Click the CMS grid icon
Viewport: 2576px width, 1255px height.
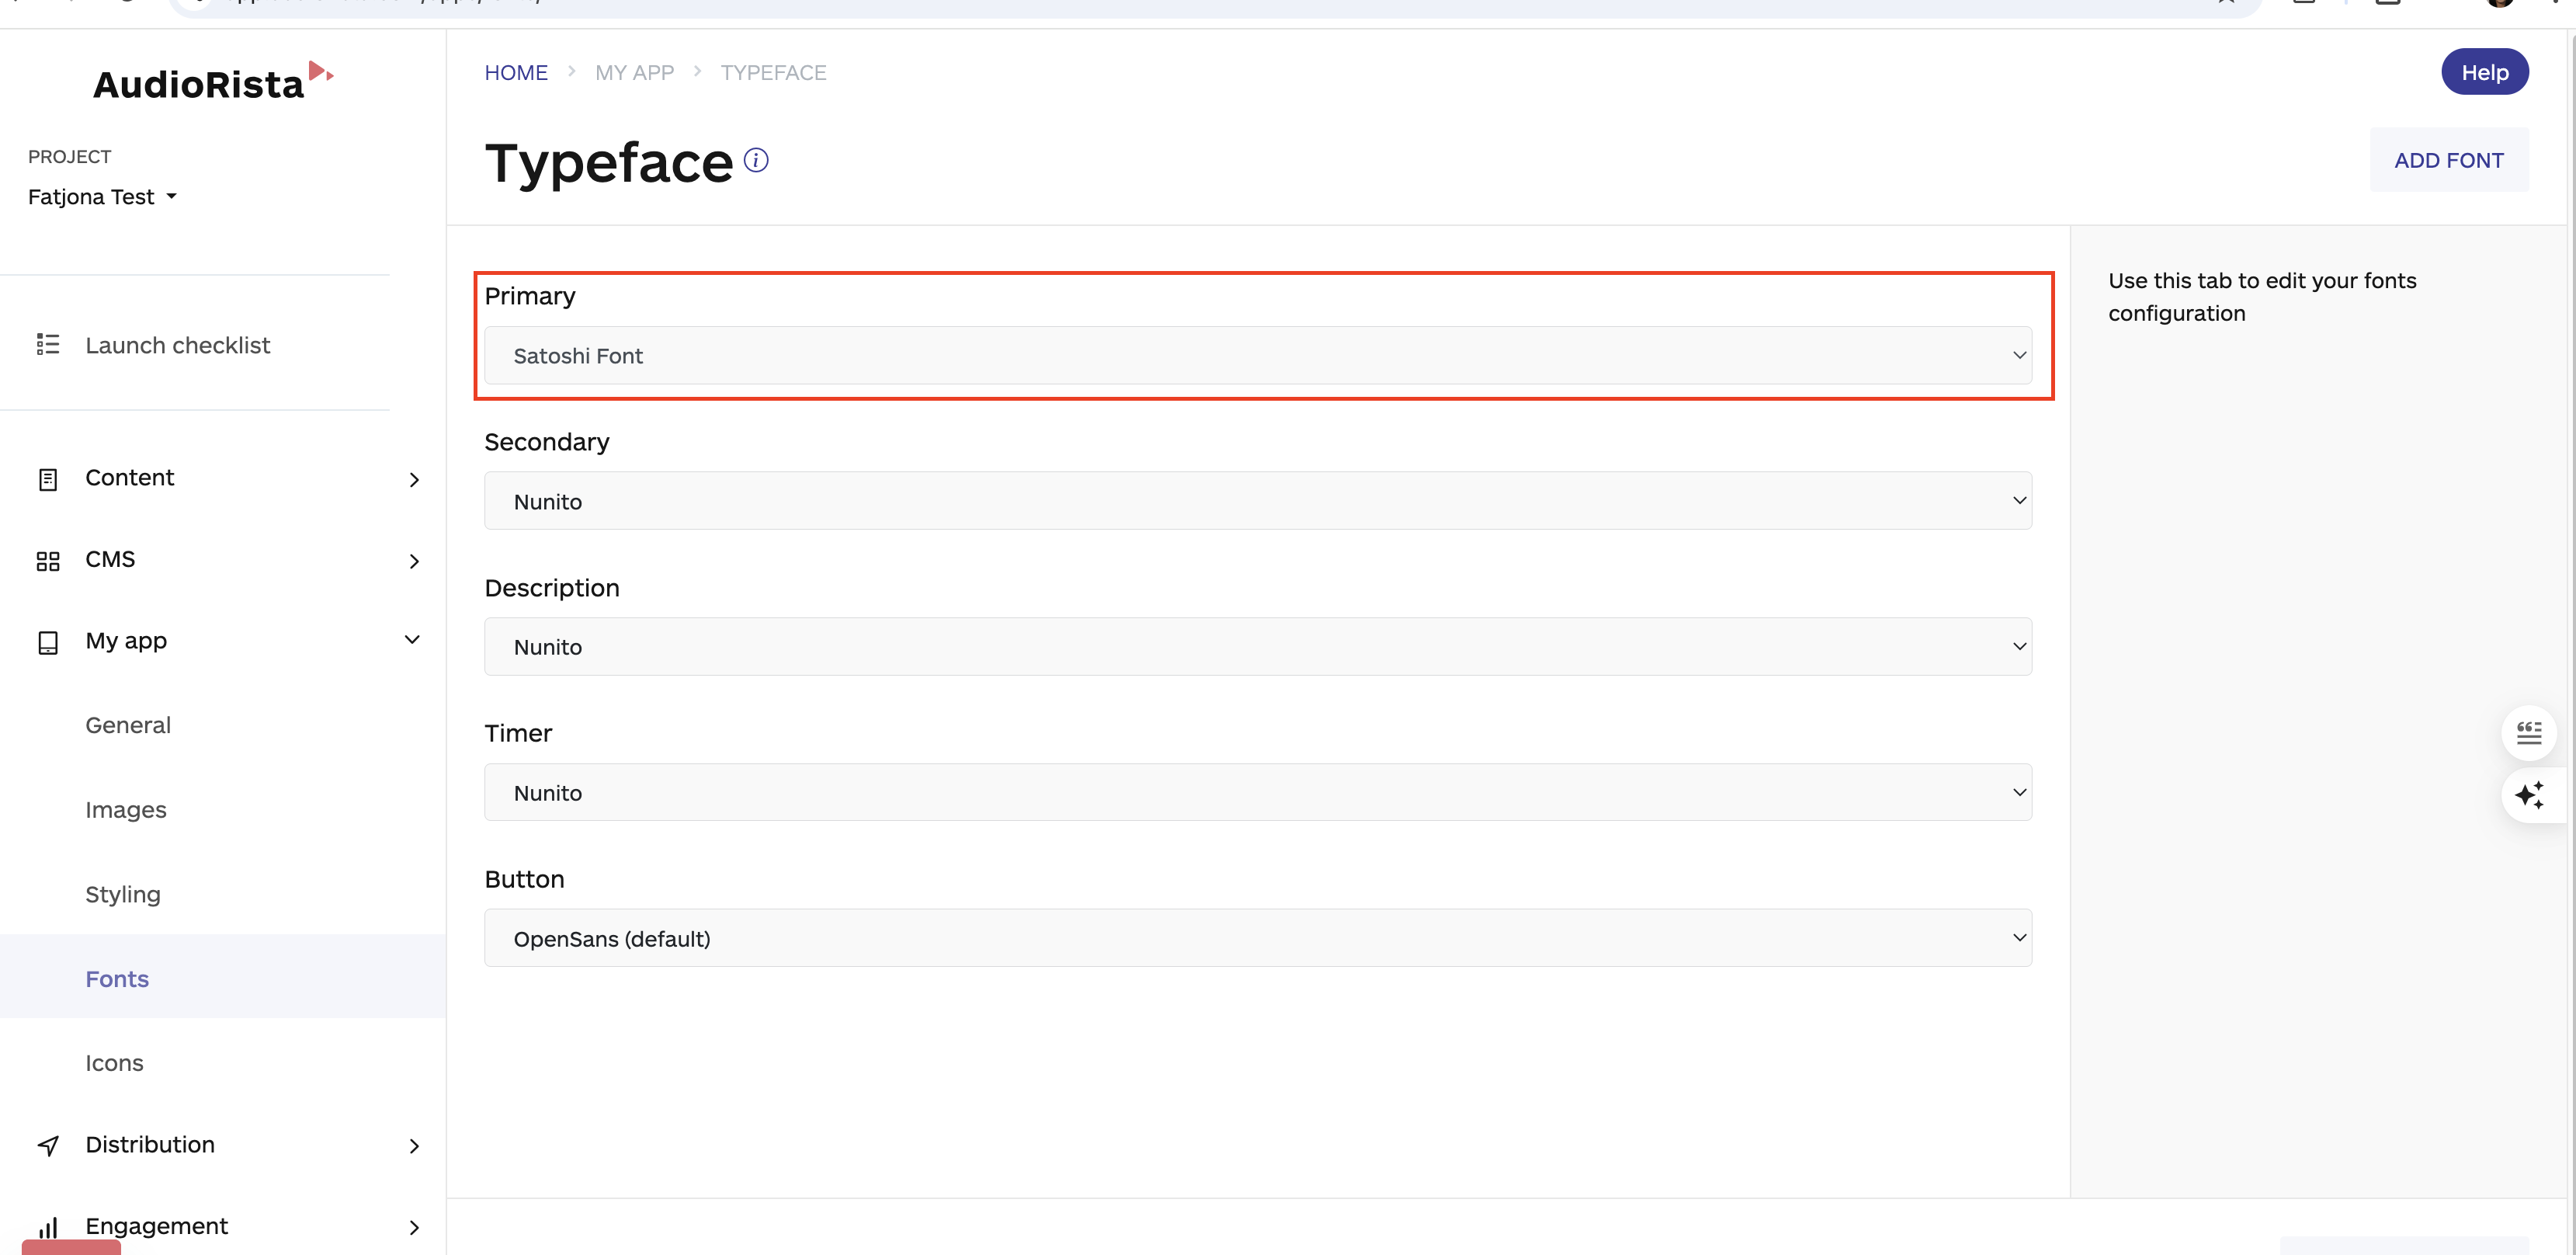tap(48, 560)
